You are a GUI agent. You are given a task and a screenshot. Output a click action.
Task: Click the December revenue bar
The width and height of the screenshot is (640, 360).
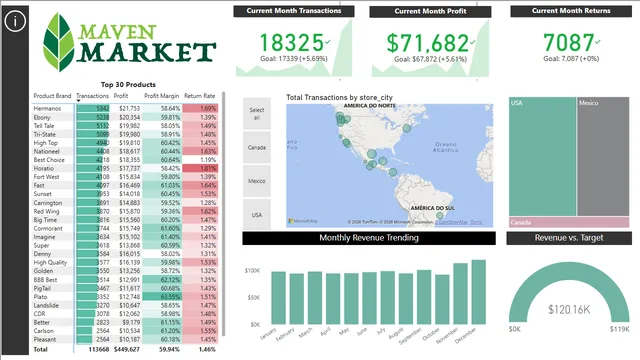point(479,292)
